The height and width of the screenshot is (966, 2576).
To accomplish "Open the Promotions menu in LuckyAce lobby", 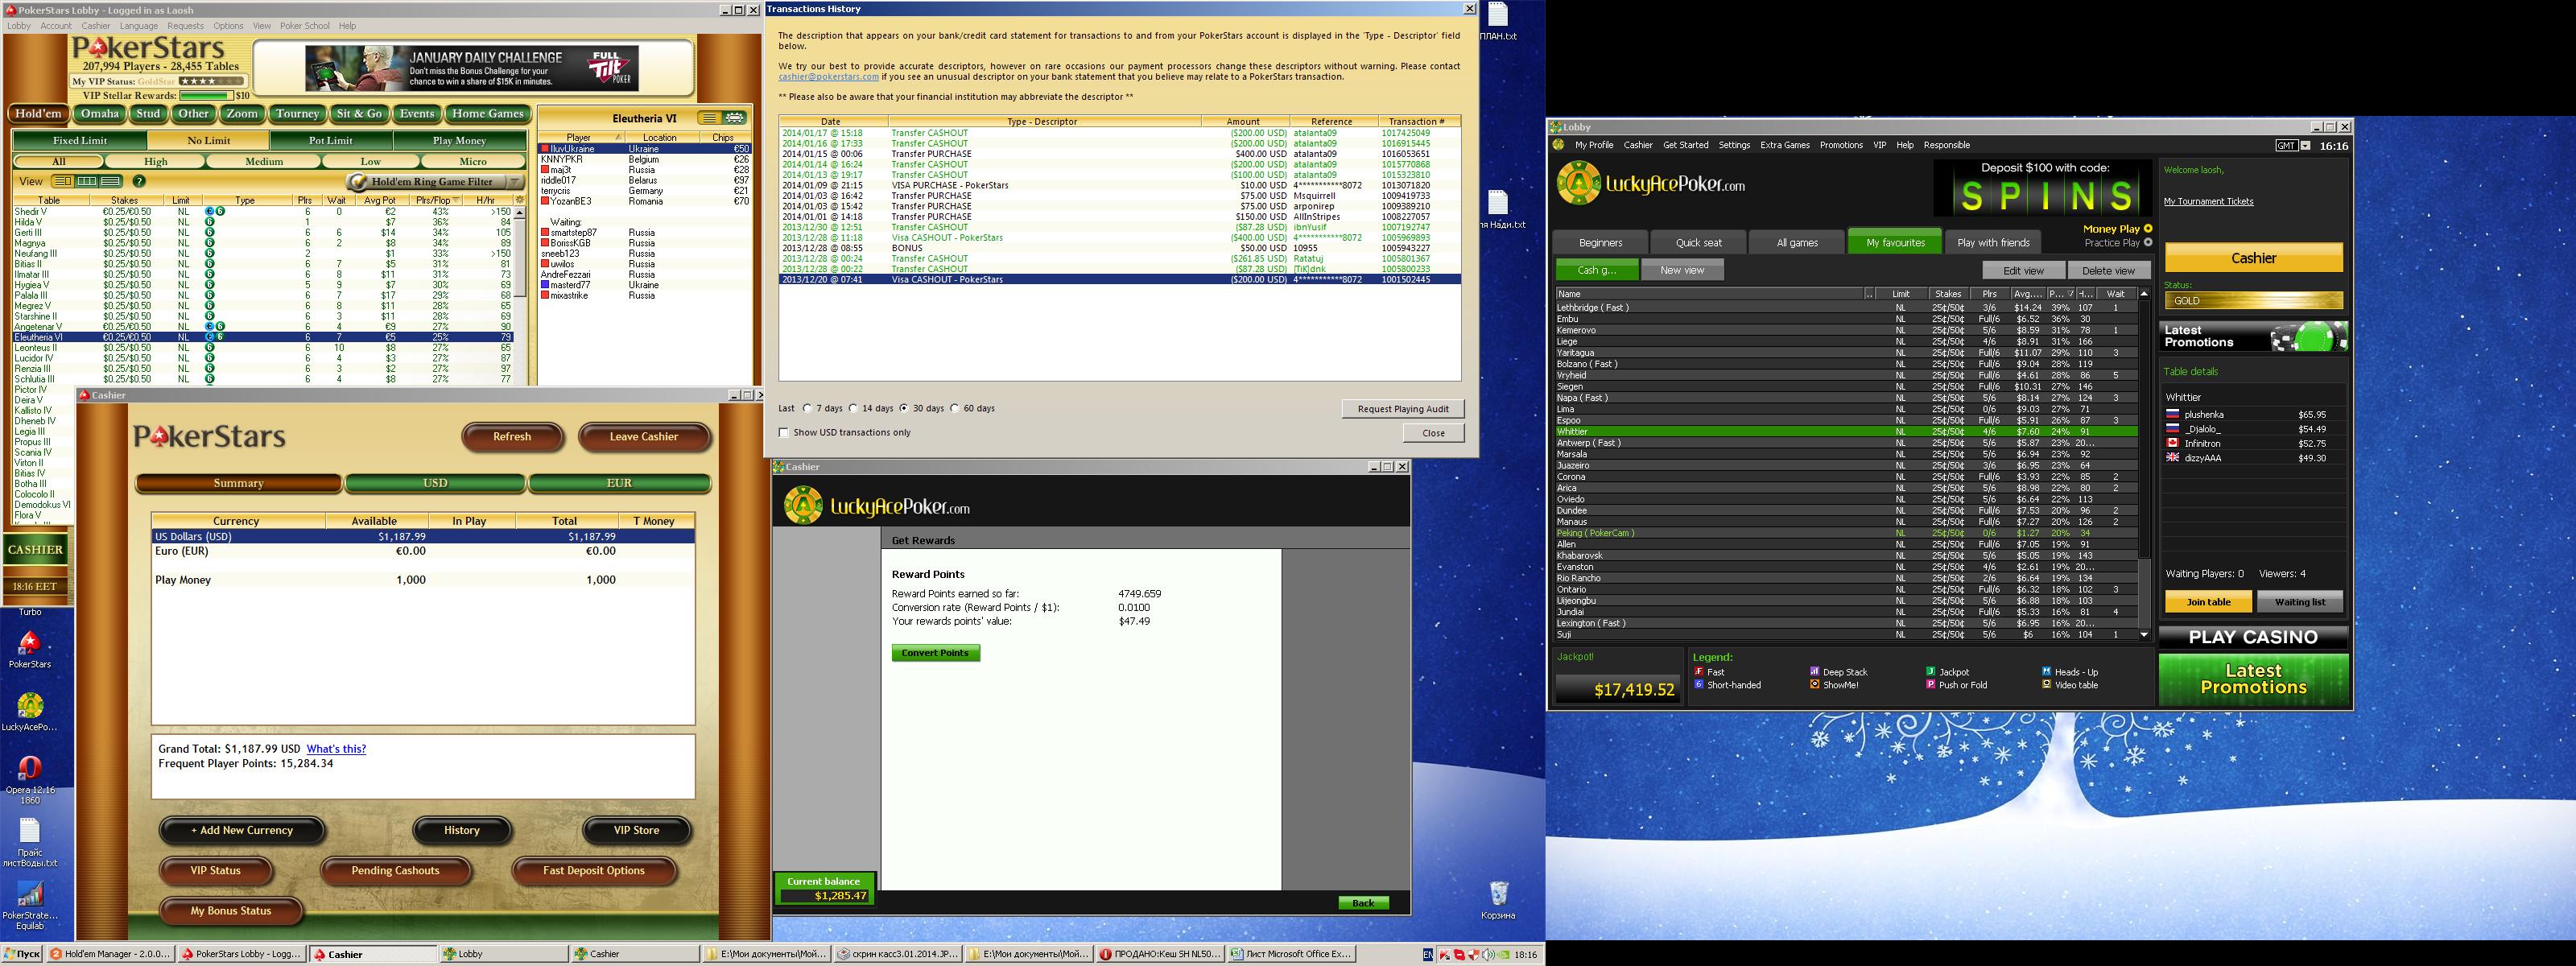I will [1840, 146].
